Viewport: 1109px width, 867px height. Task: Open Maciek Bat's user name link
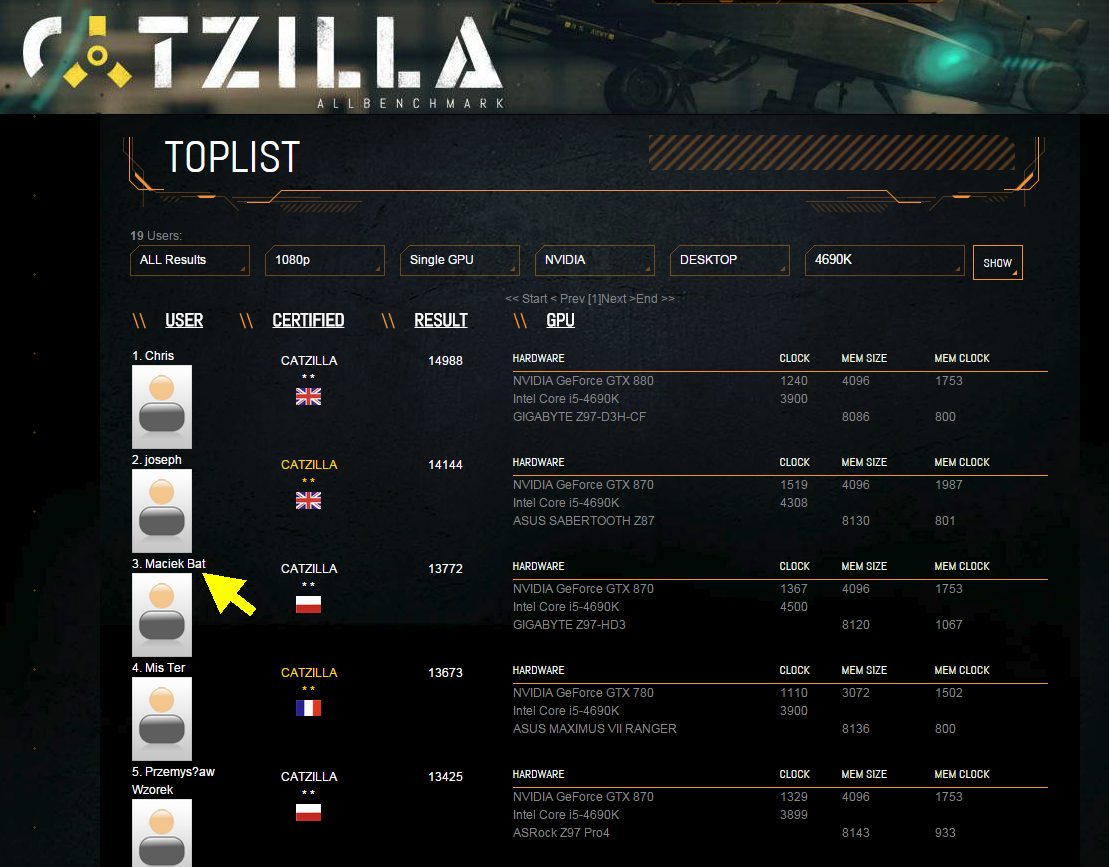(175, 564)
